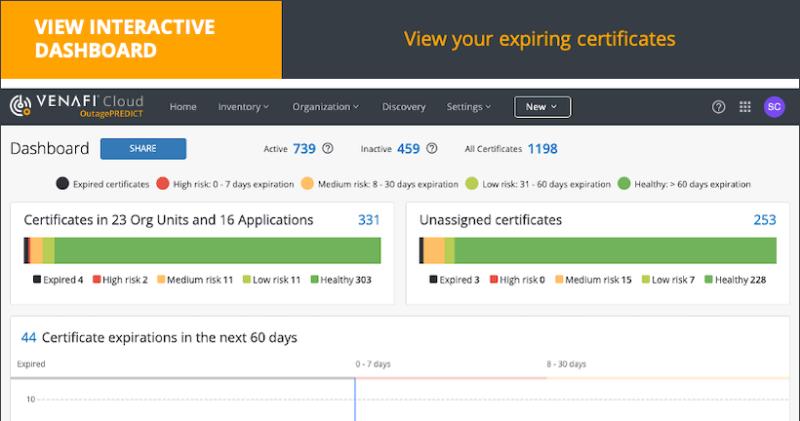Click Low risk 7 label
Screen dimensions: 800x421
click(x=668, y=280)
